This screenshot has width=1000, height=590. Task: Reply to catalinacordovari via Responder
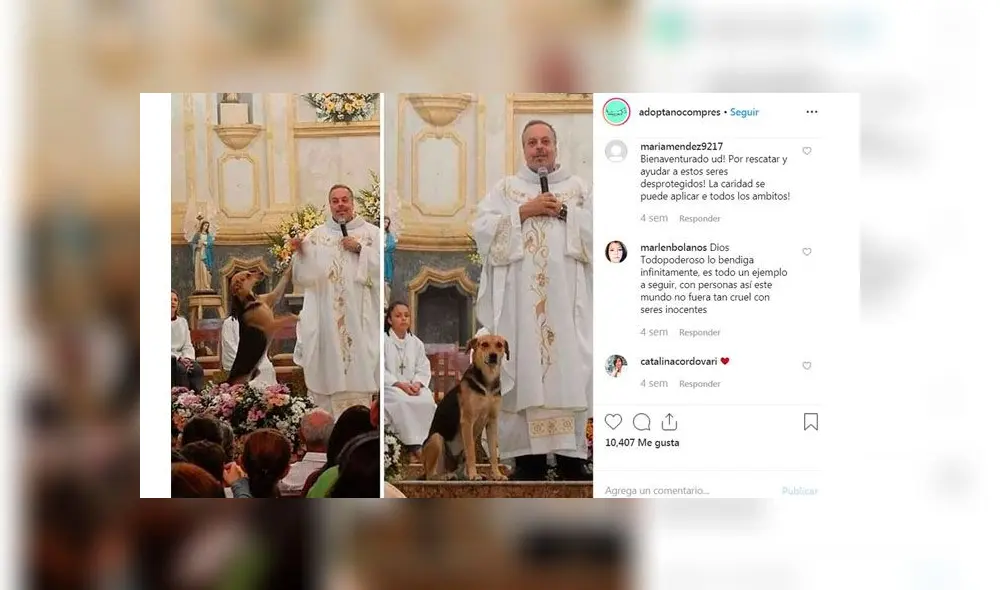click(700, 384)
